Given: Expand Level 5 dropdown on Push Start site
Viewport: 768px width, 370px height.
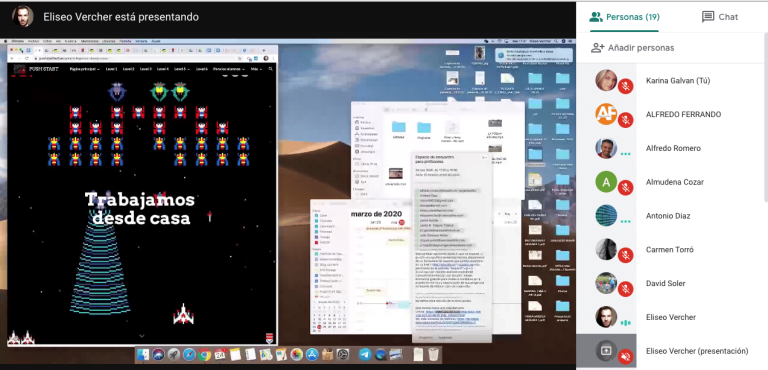Looking at the screenshot, I should 182,69.
